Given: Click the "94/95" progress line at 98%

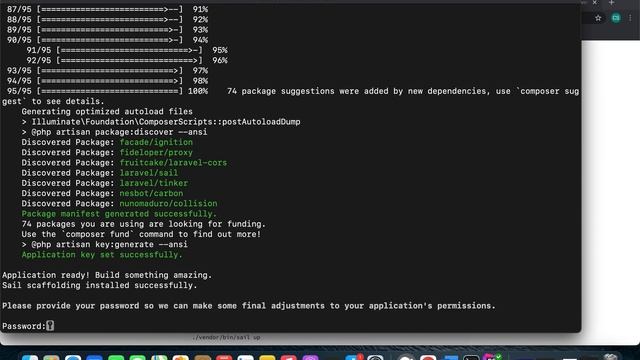Looking at the screenshot, I should tap(107, 81).
